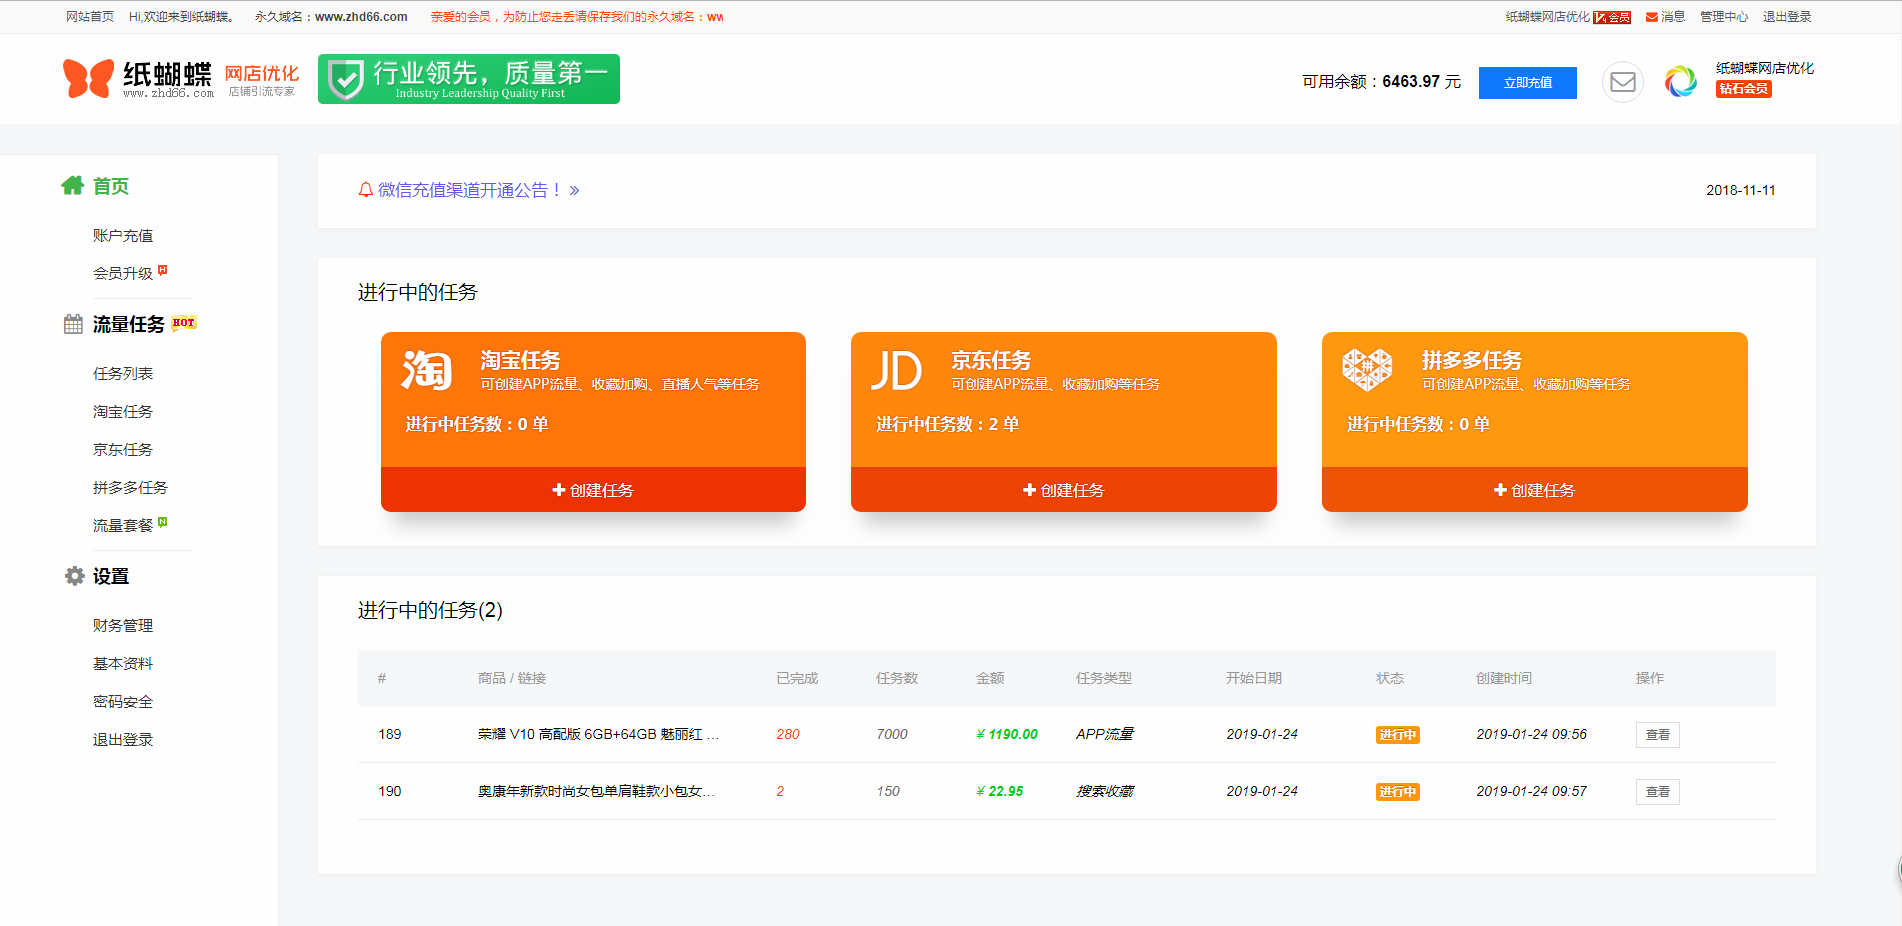Open 密码安全 in the sidebar
The image size is (1902, 926).
click(x=123, y=702)
